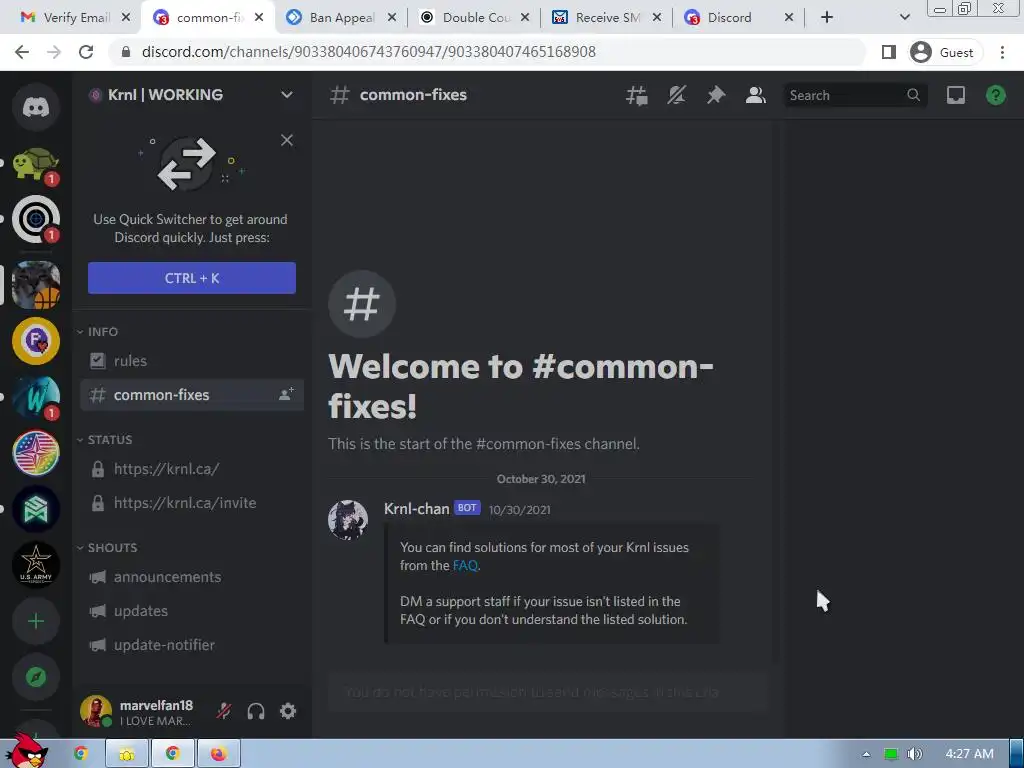This screenshot has height=768, width=1024.
Task: Click the volume speaker tray icon
Action: pos(915,754)
